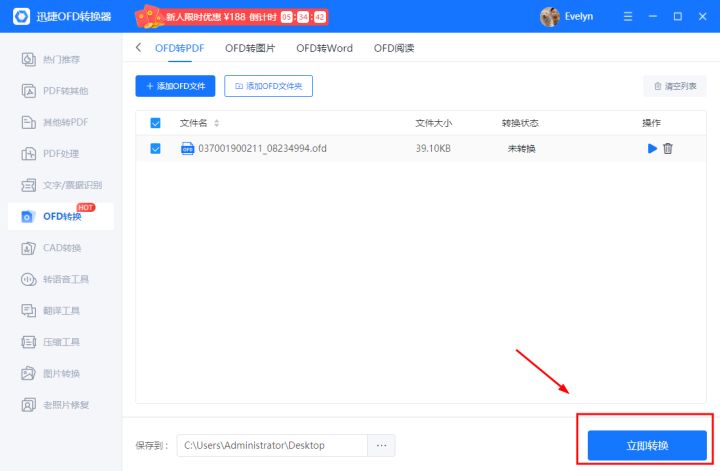This screenshot has height=471, width=720.
Task: Click the 未转换 status text
Action: pyautogui.click(x=521, y=148)
